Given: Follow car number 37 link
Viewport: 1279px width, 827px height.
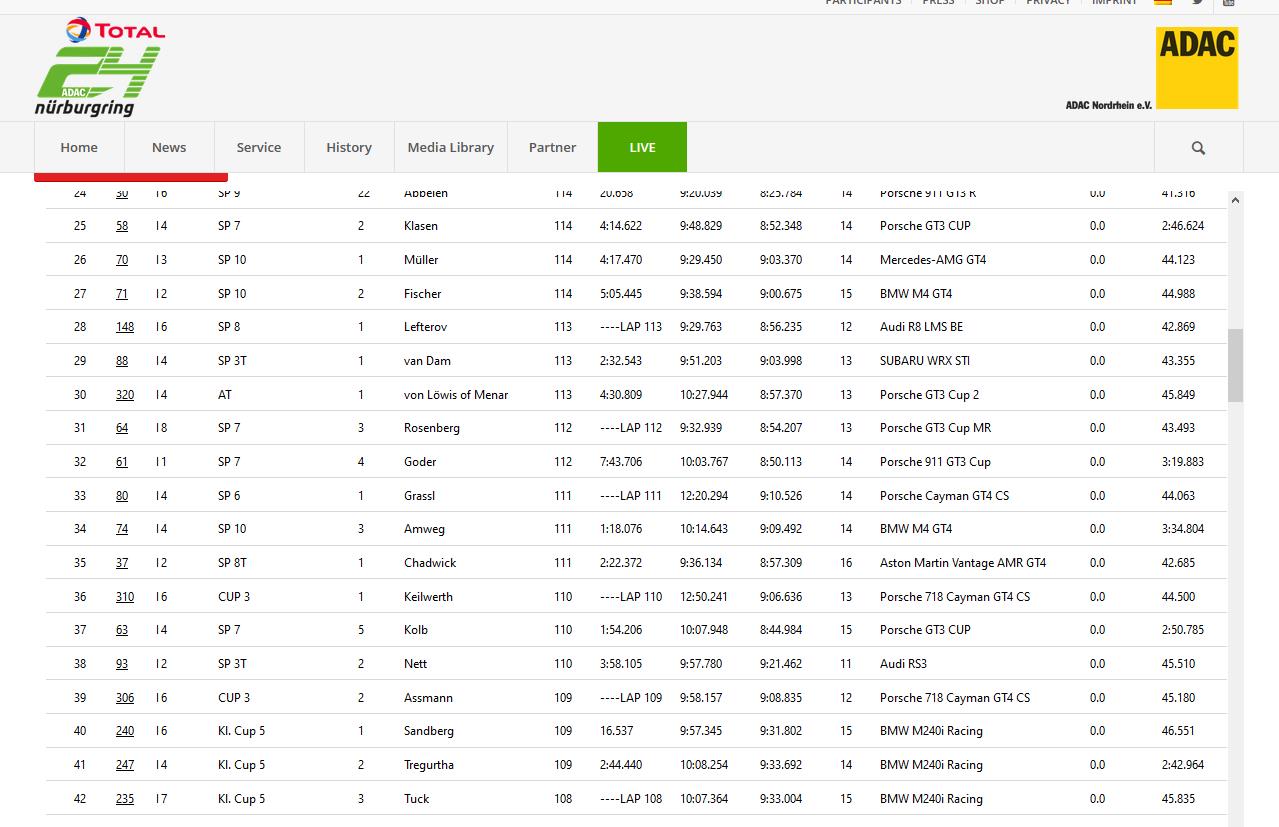Looking at the screenshot, I should pos(122,563).
